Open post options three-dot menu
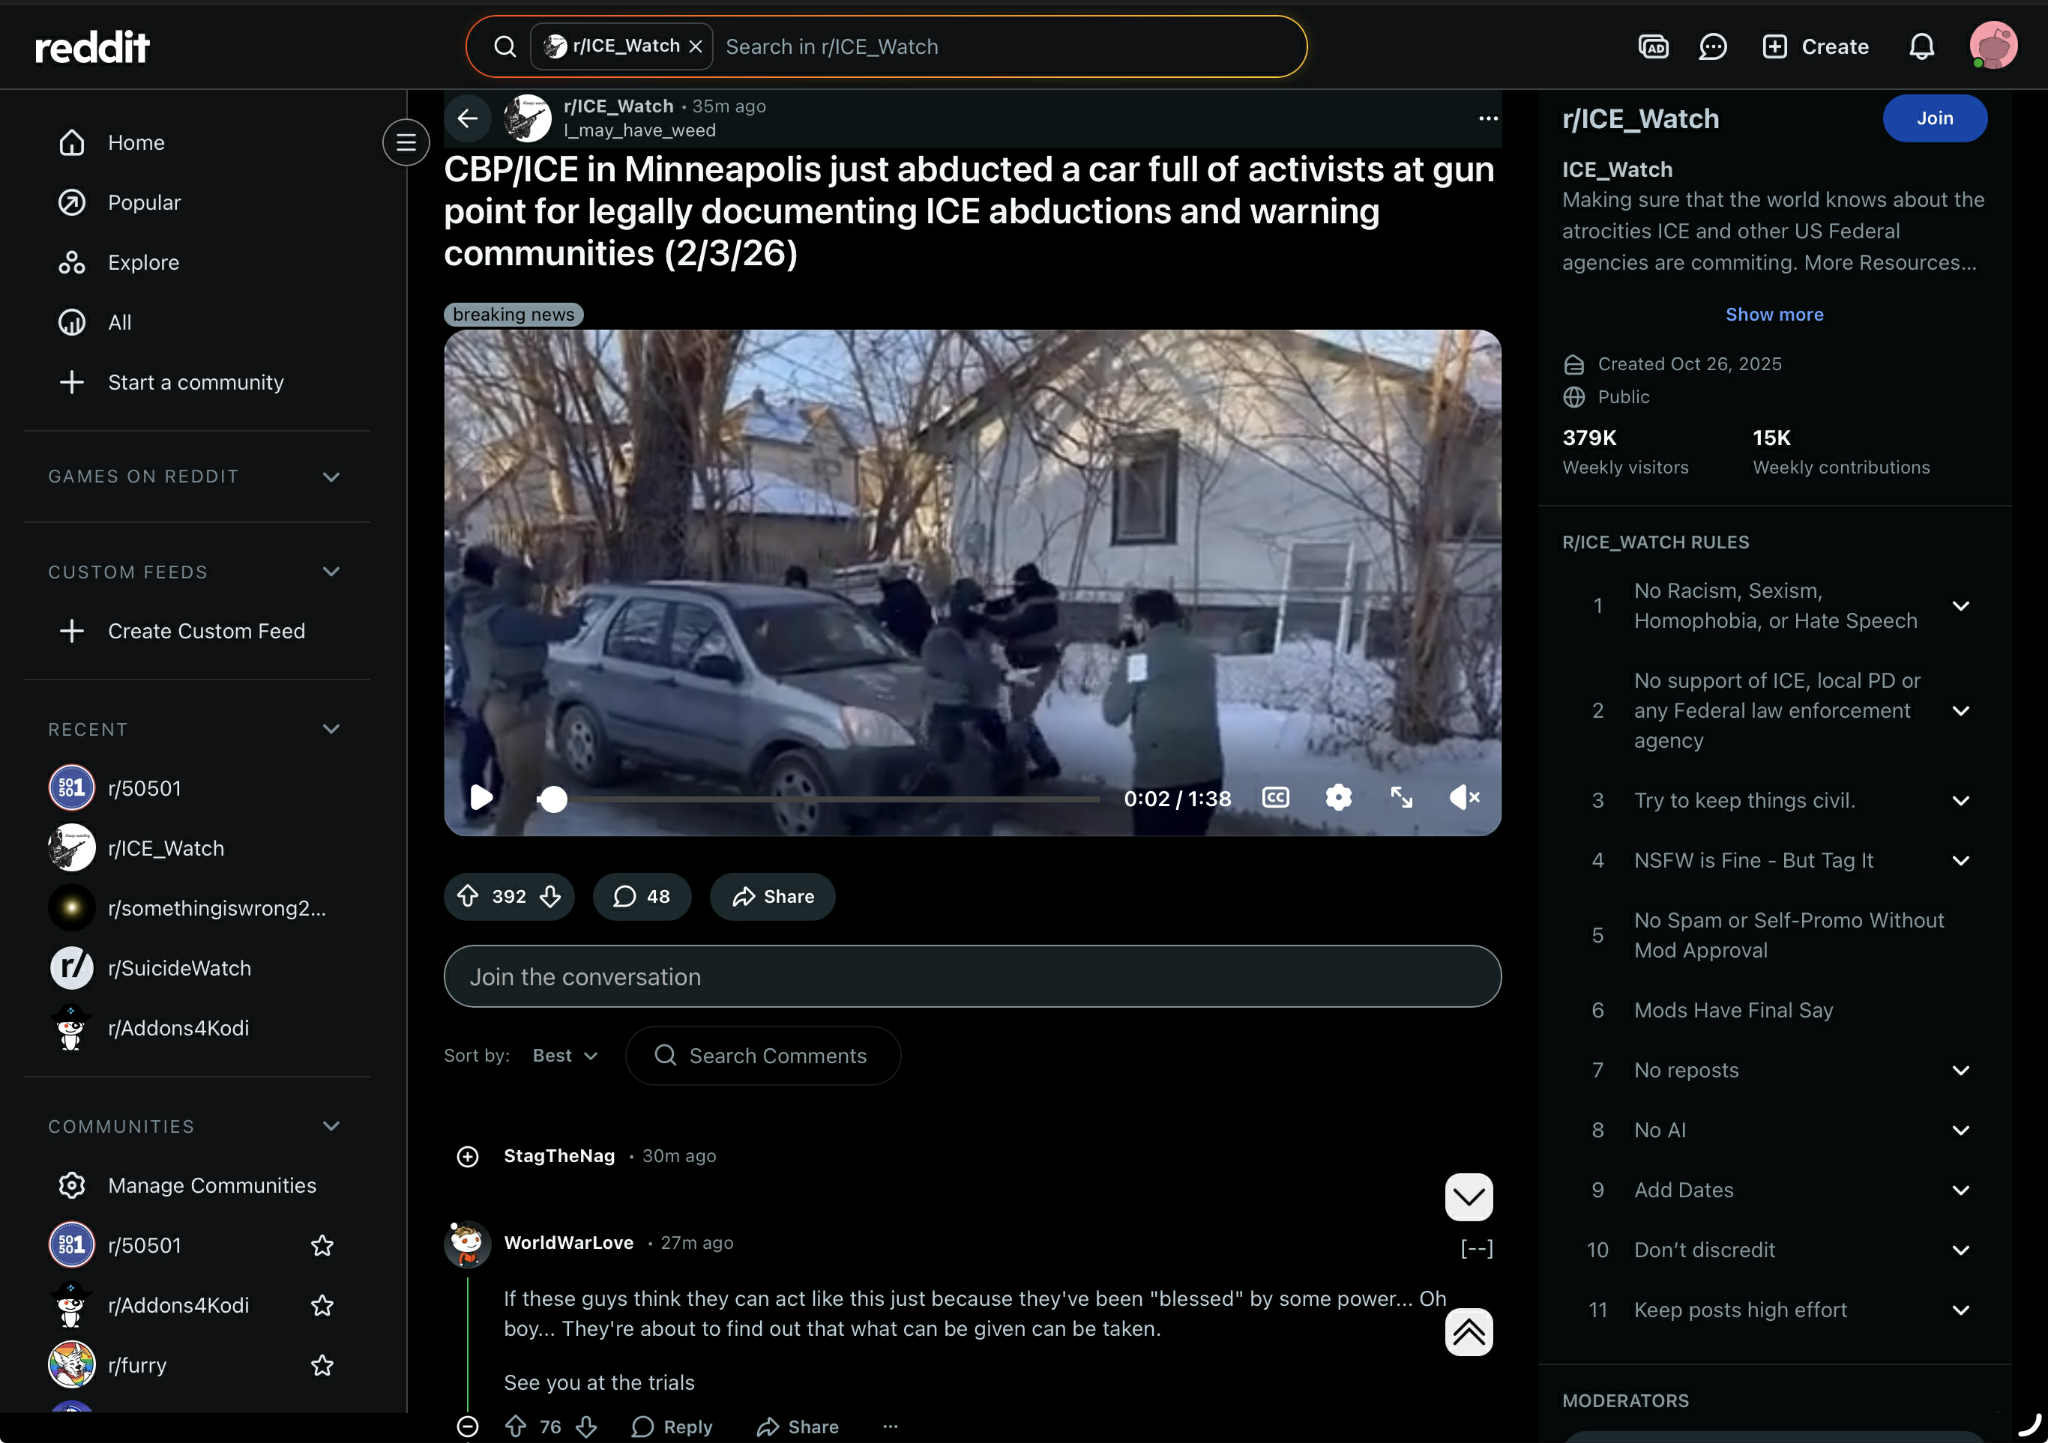Viewport: 2048px width, 1443px height. [x=1488, y=118]
